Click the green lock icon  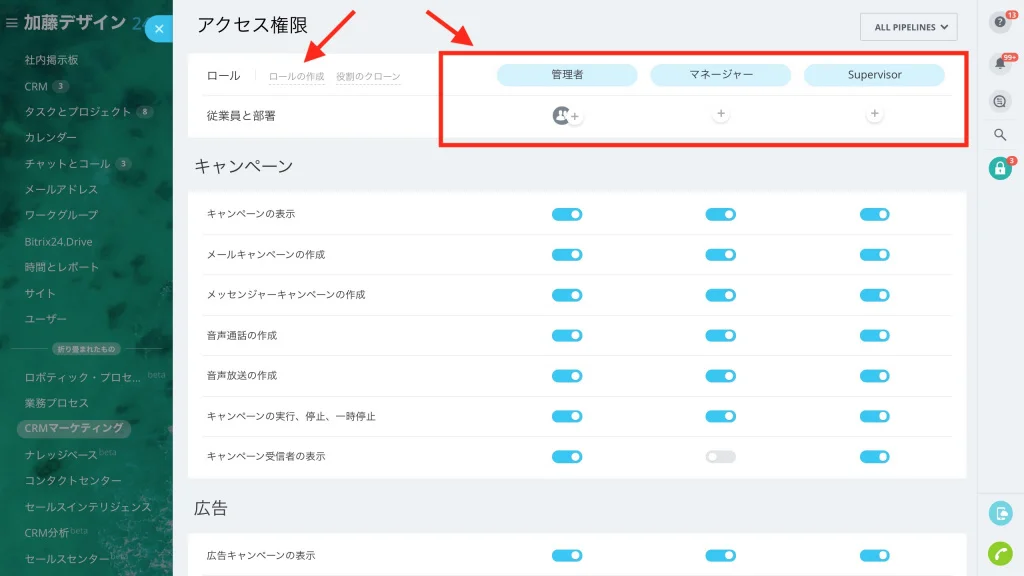click(x=1000, y=168)
